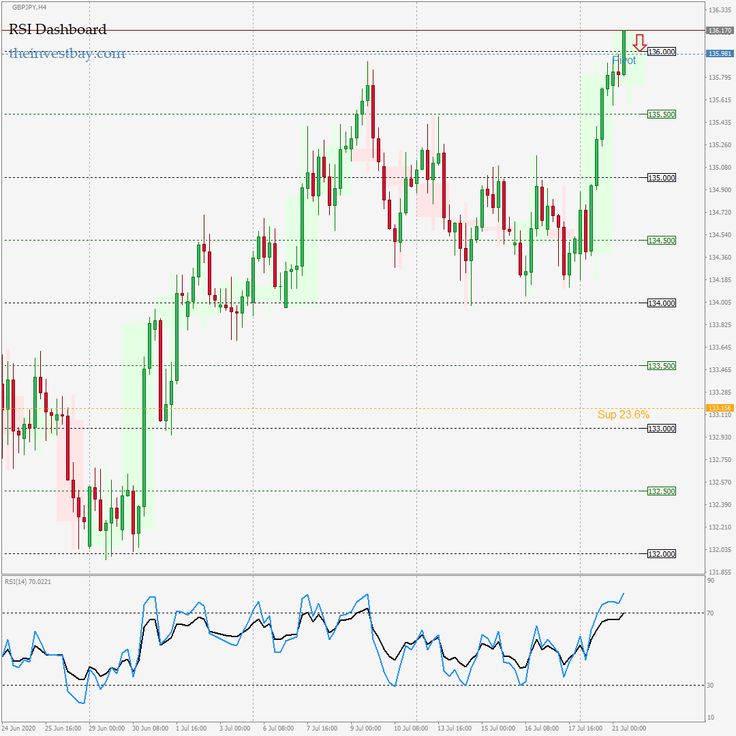
Task: Click the RSI(14) 70.0221 indicator label
Action: coord(28,582)
